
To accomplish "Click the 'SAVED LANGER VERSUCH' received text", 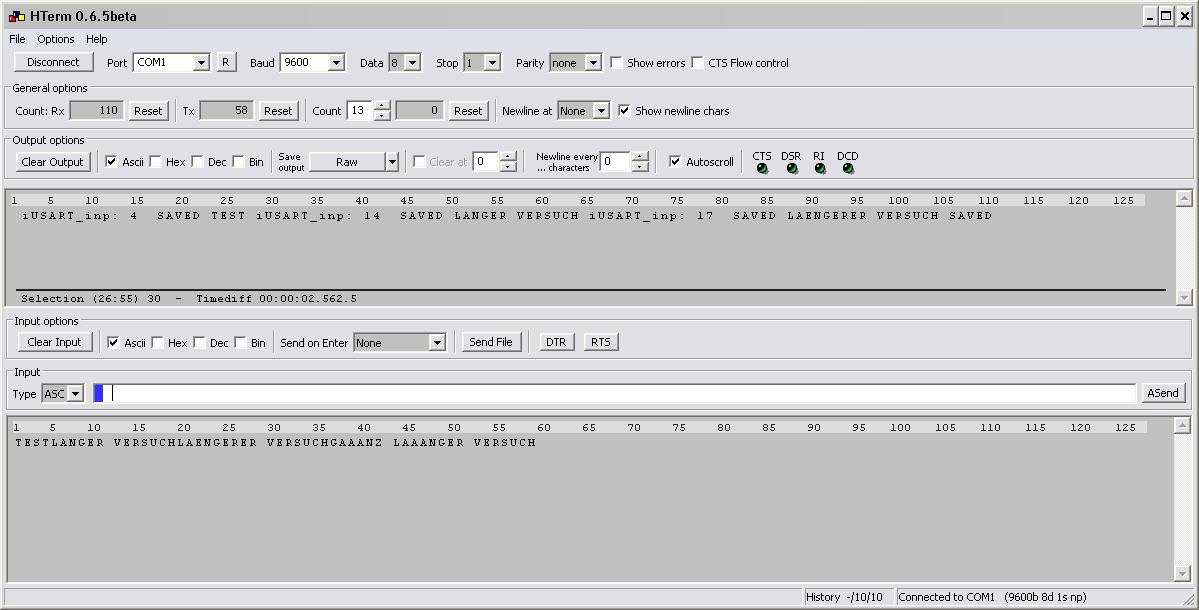I will tap(489, 216).
